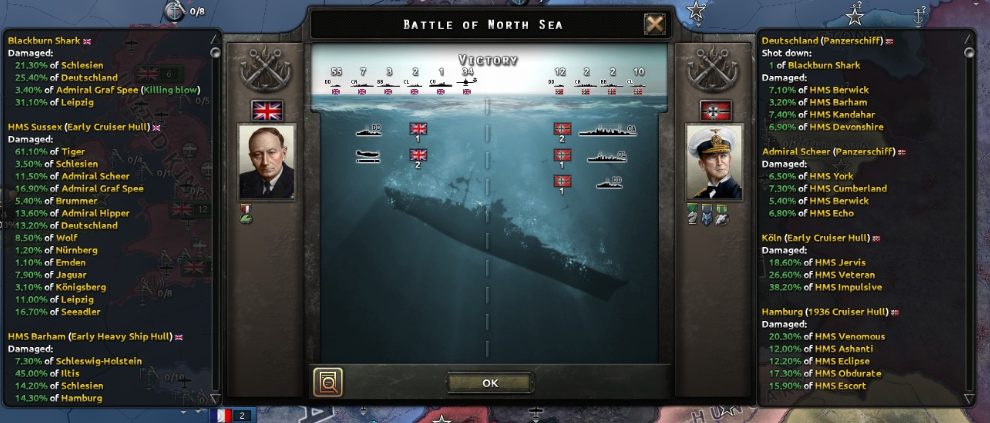Select the German Reich flag above the German admiral
Viewport: 990px width, 423px height.
pyautogui.click(x=715, y=110)
